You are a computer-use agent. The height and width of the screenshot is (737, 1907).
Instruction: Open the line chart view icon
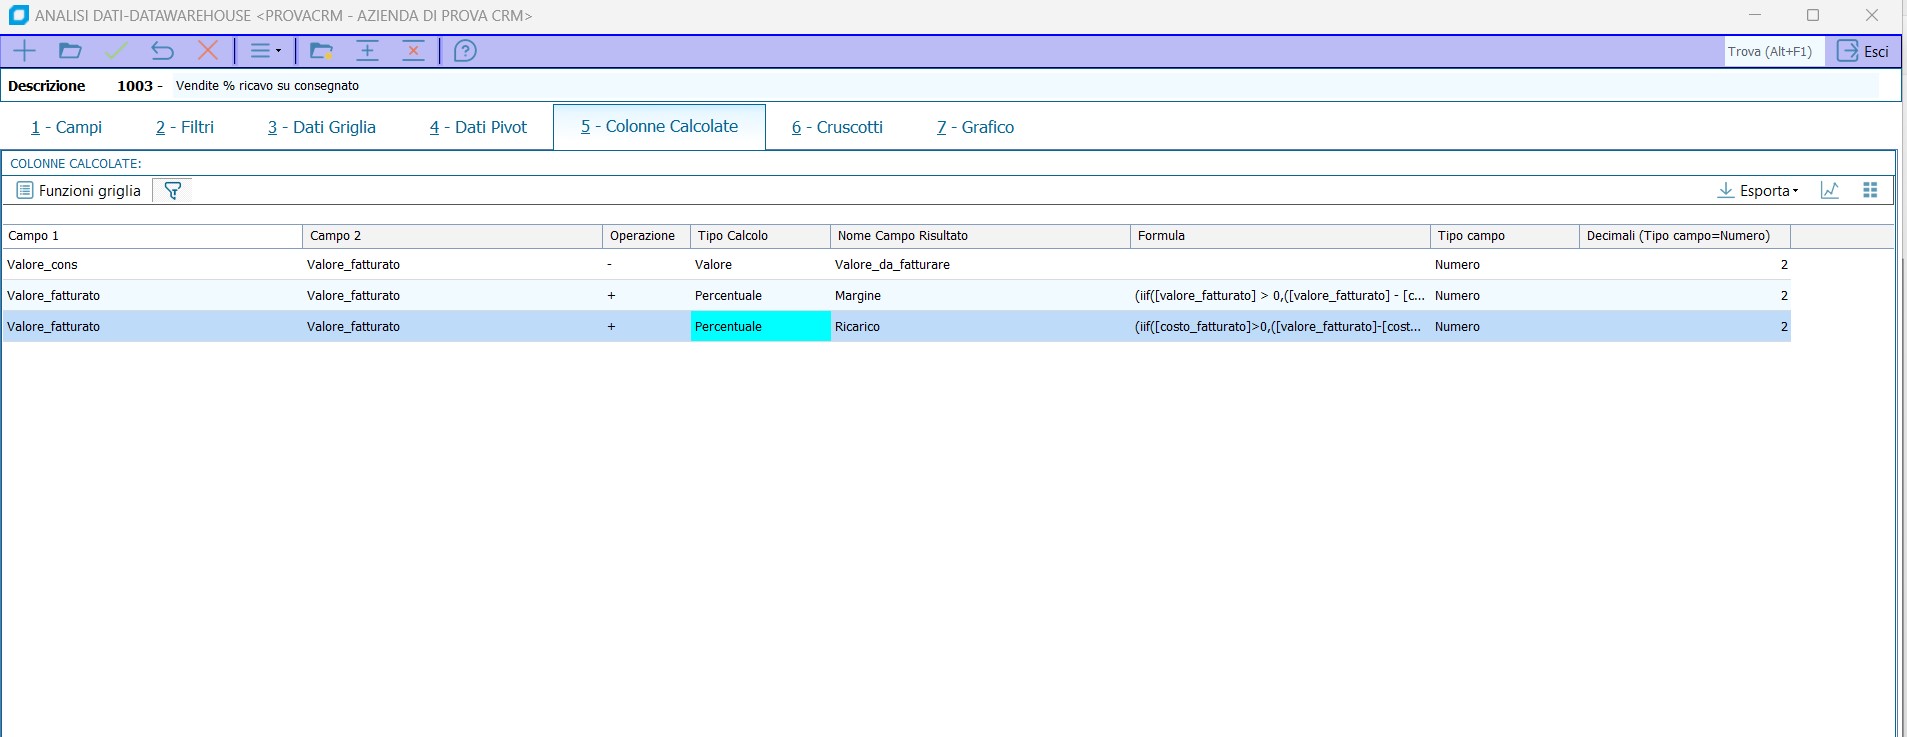[x=1830, y=191]
